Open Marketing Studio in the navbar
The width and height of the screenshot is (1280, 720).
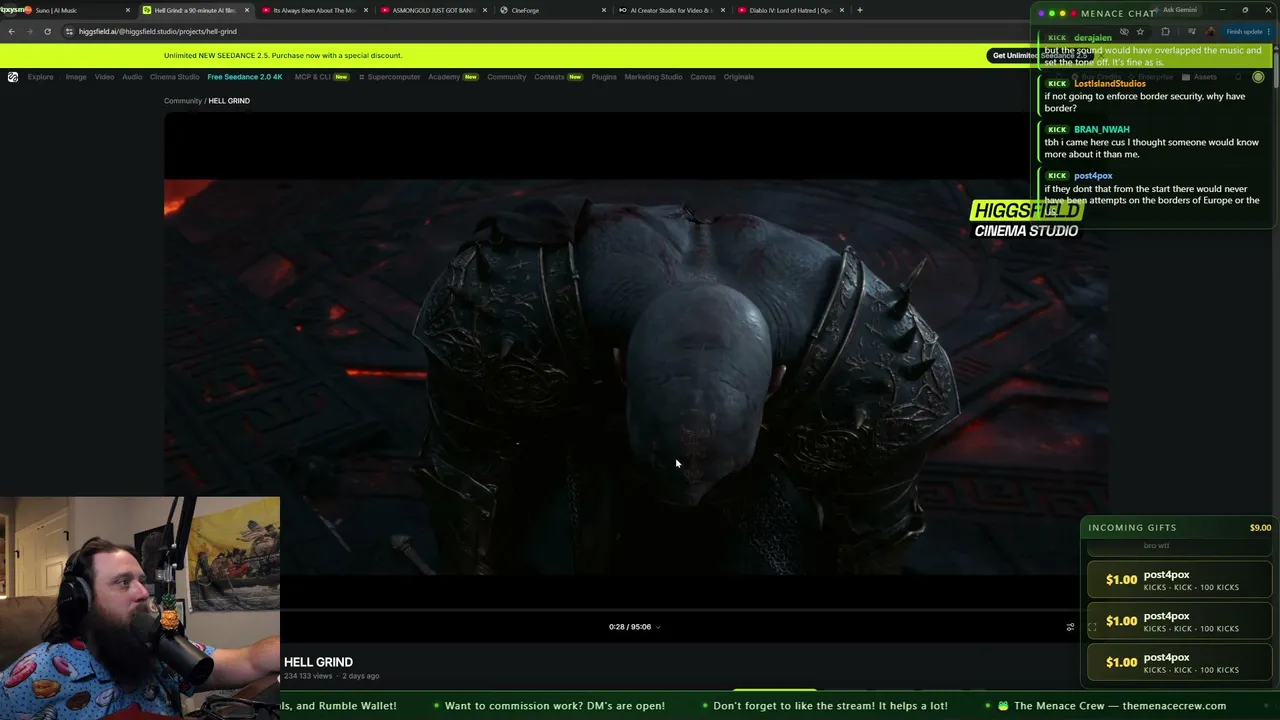tap(654, 77)
